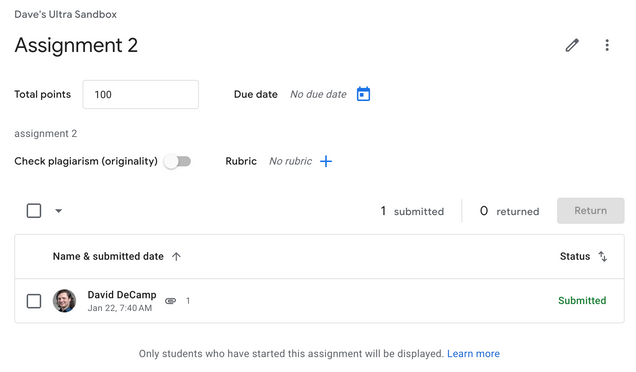Open the three-dot more options menu

click(607, 45)
